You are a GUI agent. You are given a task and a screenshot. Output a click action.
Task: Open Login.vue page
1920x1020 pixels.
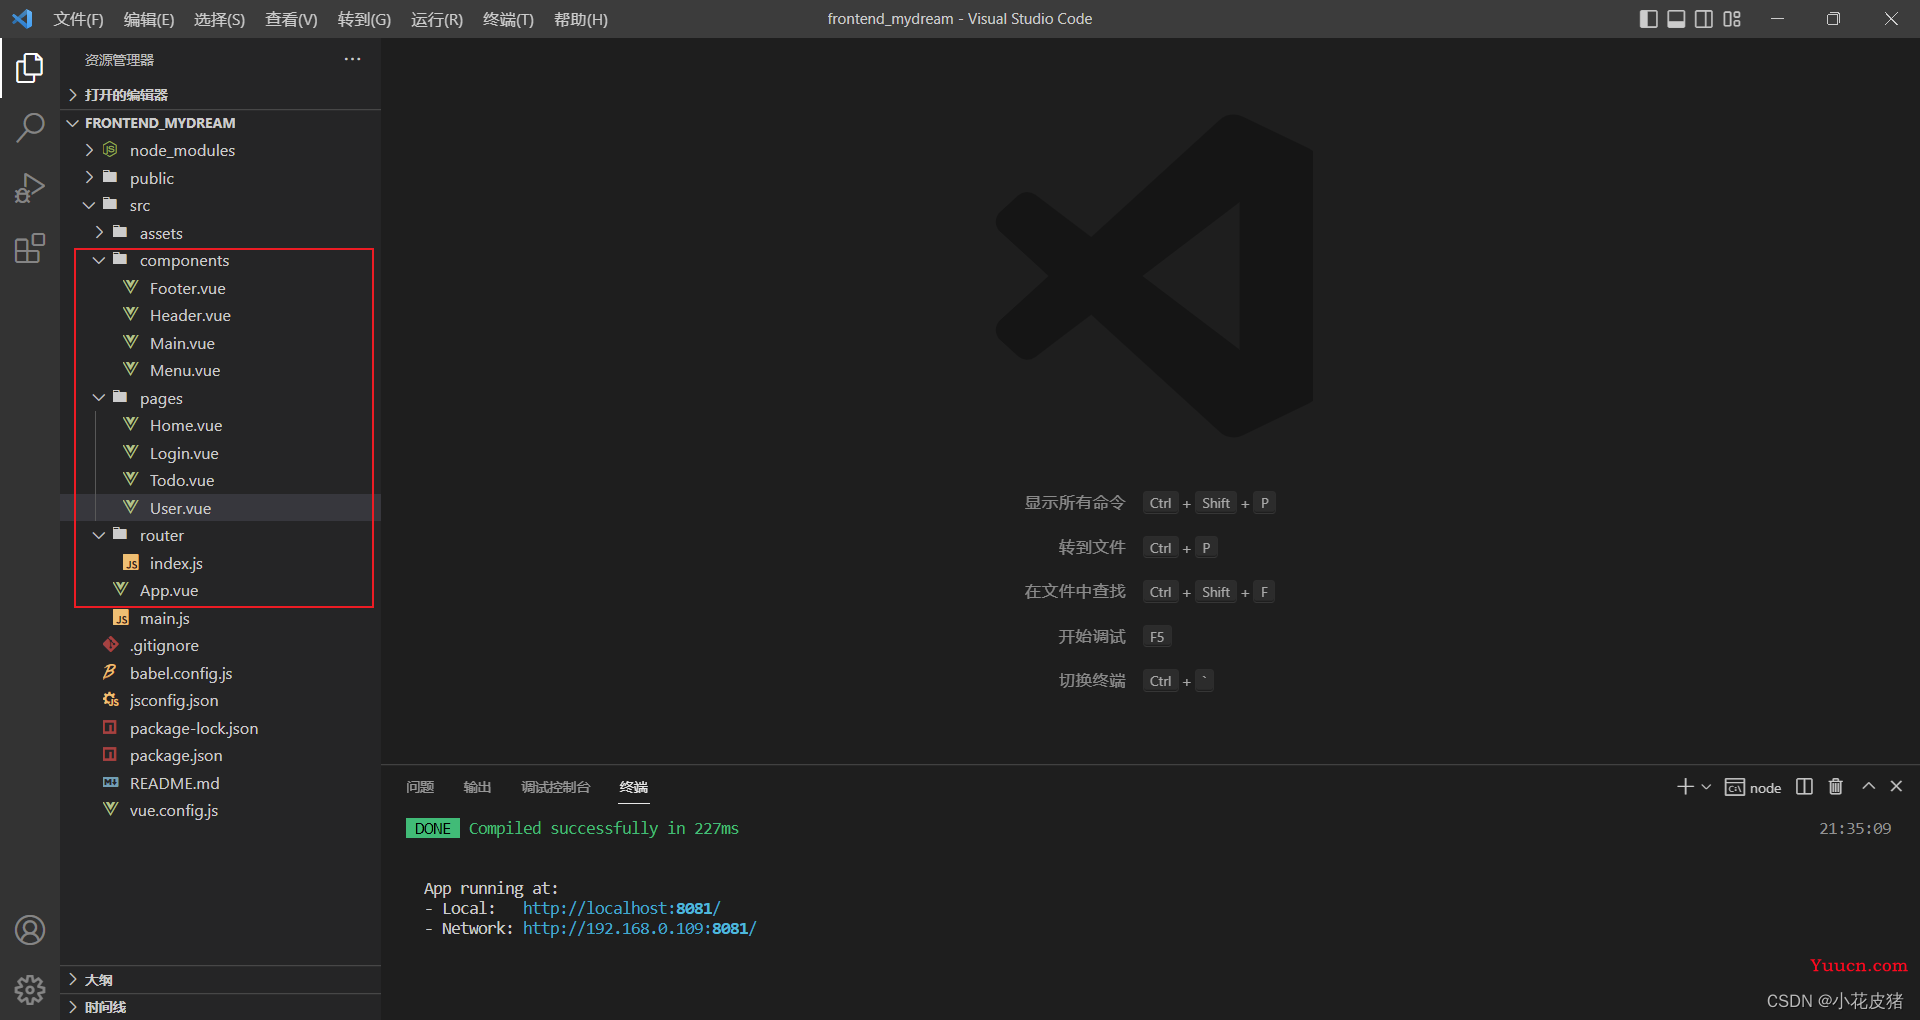point(221,453)
